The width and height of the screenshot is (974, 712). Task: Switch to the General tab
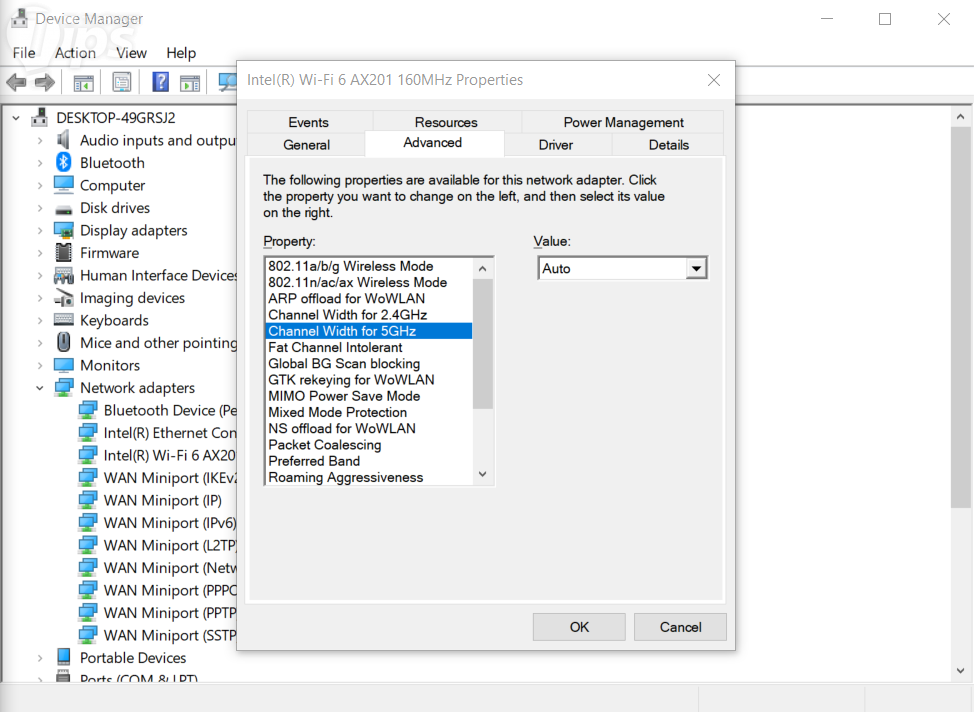pyautogui.click(x=306, y=145)
